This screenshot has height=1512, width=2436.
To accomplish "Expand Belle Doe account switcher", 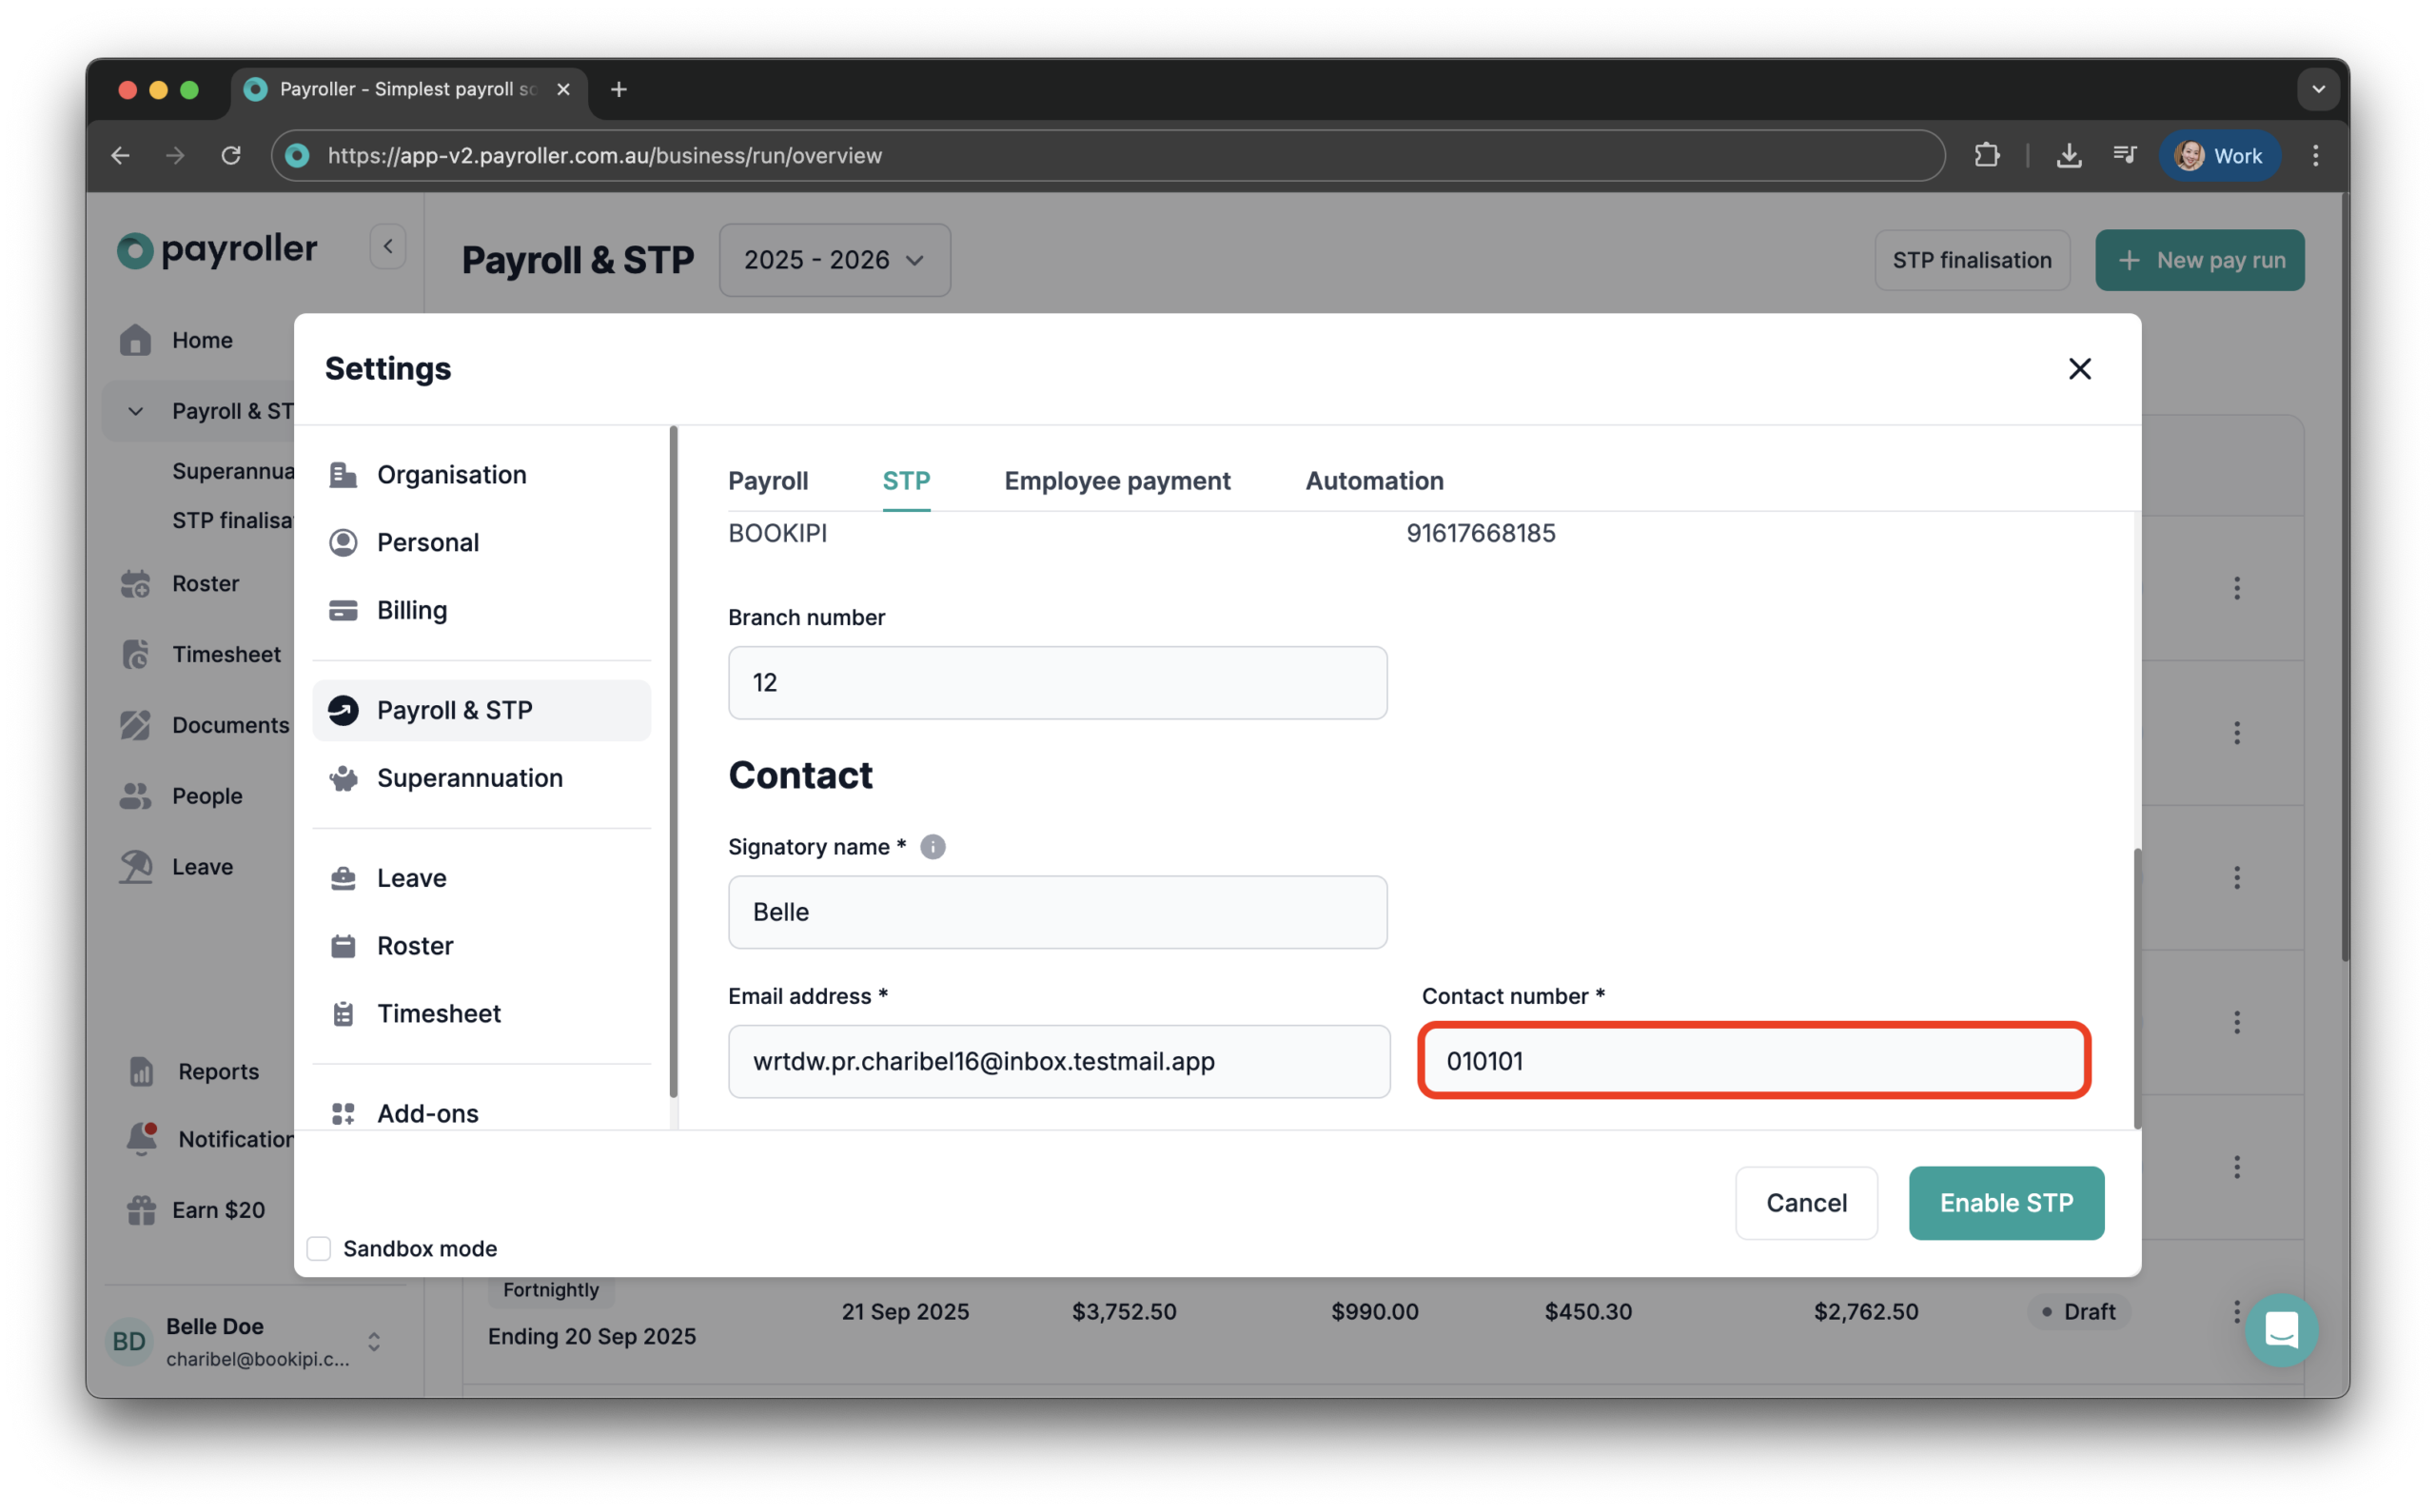I will pyautogui.click(x=374, y=1341).
